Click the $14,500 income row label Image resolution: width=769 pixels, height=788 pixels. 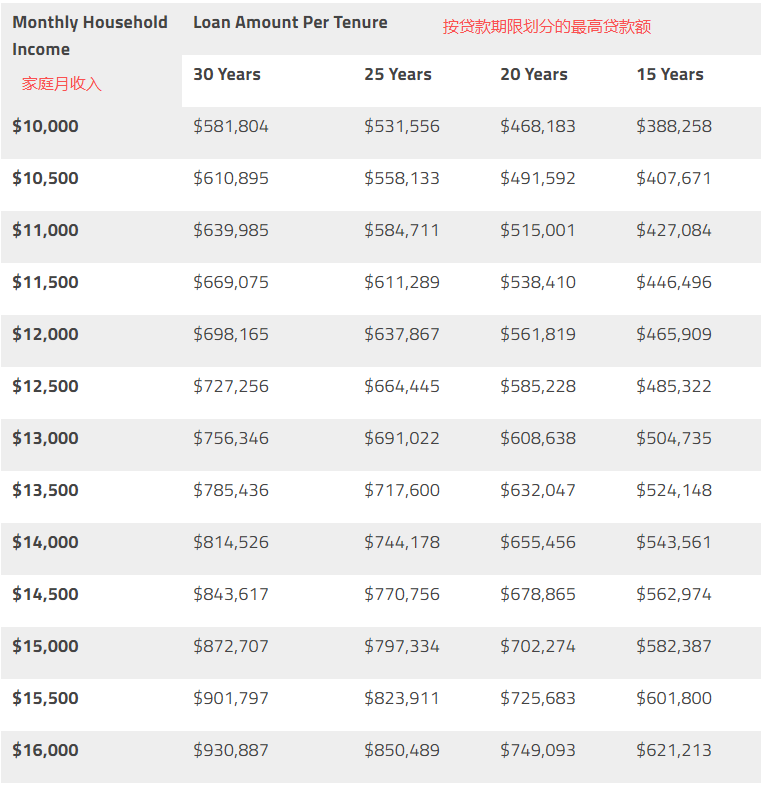tap(45, 594)
